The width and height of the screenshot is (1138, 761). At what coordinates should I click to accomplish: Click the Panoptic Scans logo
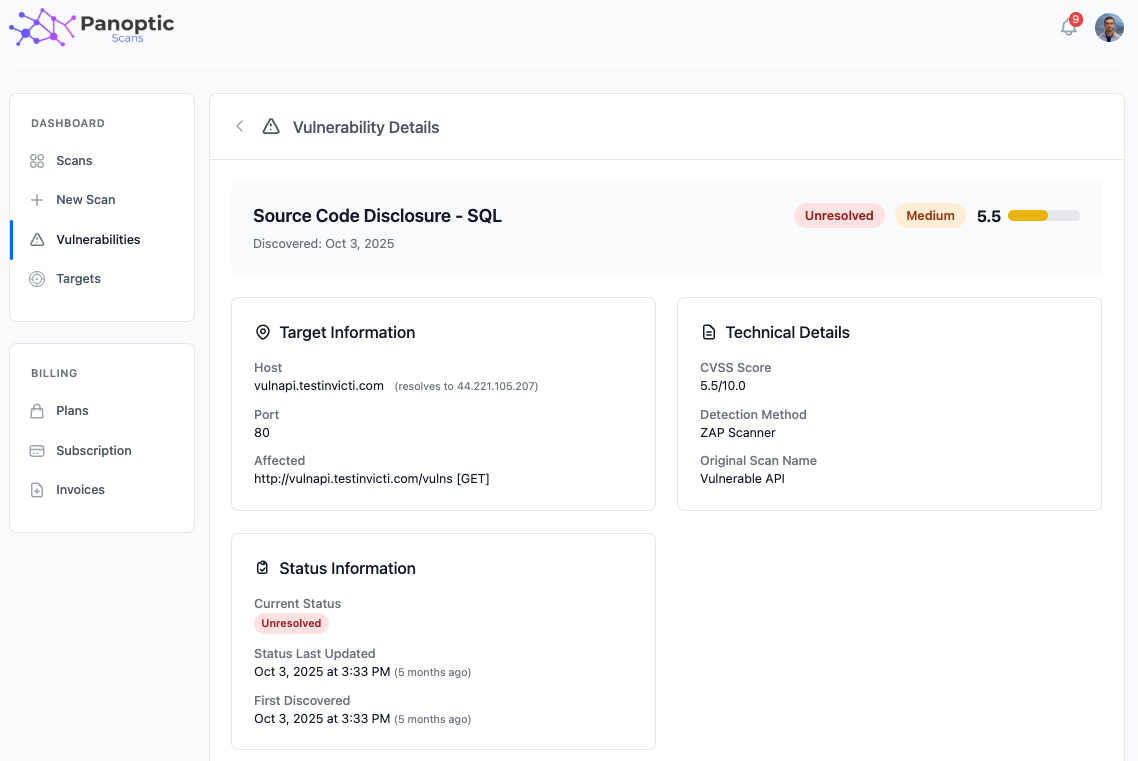click(90, 27)
